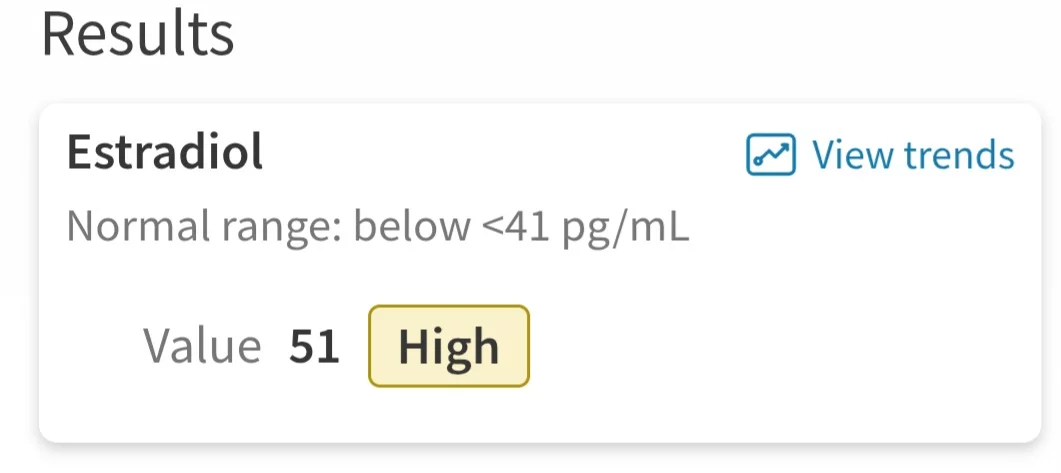This screenshot has width=1061, height=473.
Task: Click the Results section heading
Action: [138, 35]
